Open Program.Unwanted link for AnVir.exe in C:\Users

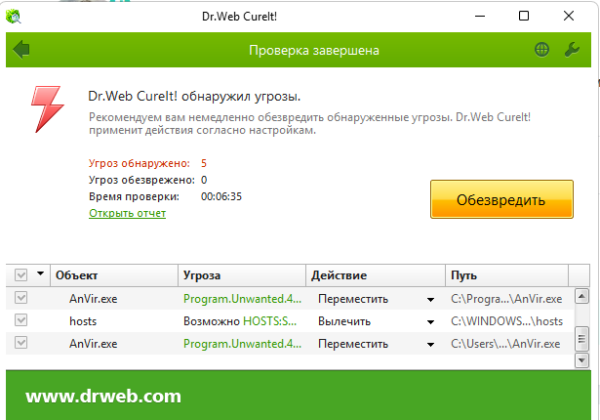tap(242, 343)
